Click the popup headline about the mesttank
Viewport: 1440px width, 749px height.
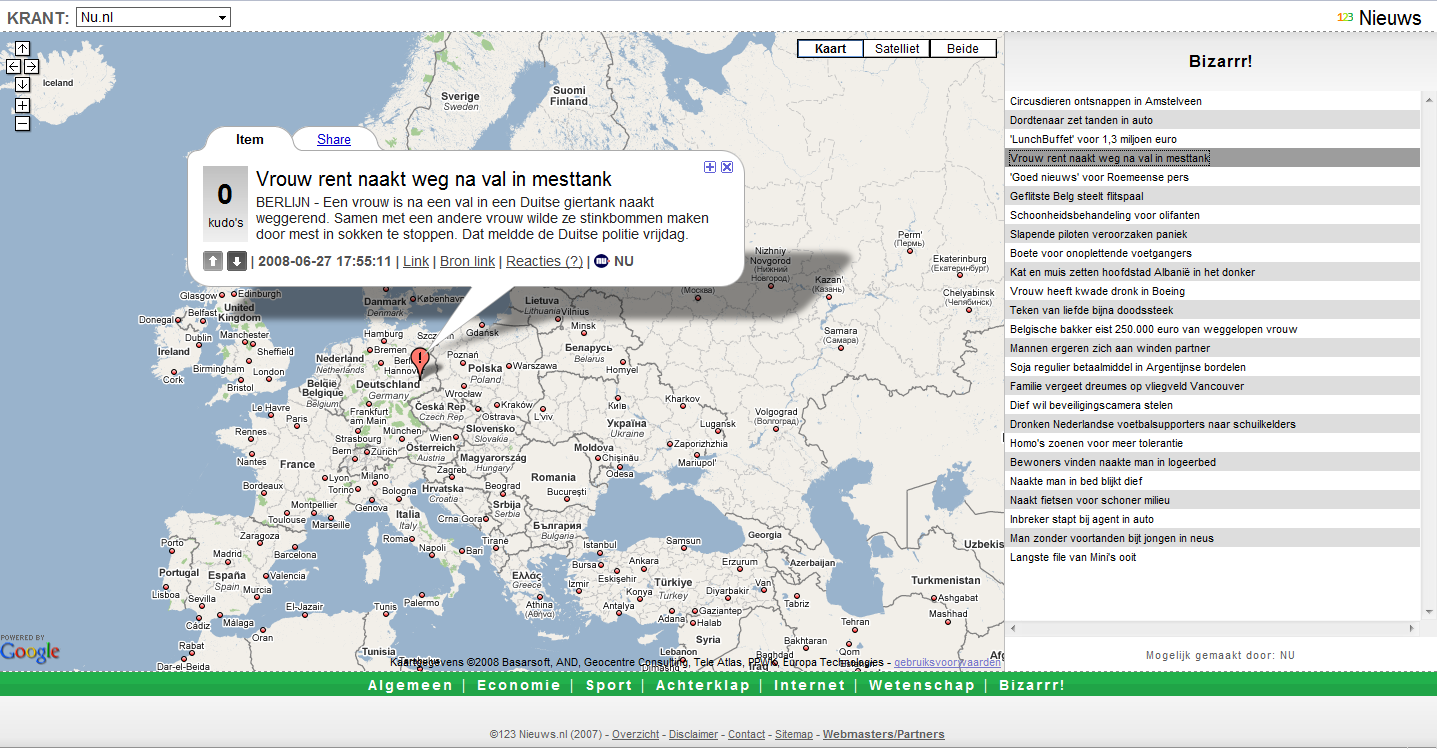click(x=434, y=179)
